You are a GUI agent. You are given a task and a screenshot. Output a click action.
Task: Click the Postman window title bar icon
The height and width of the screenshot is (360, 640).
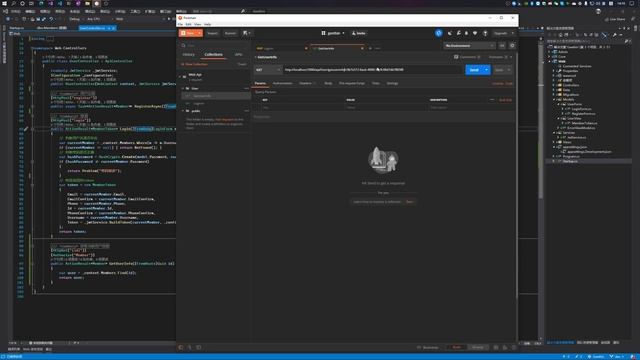tap(180, 18)
